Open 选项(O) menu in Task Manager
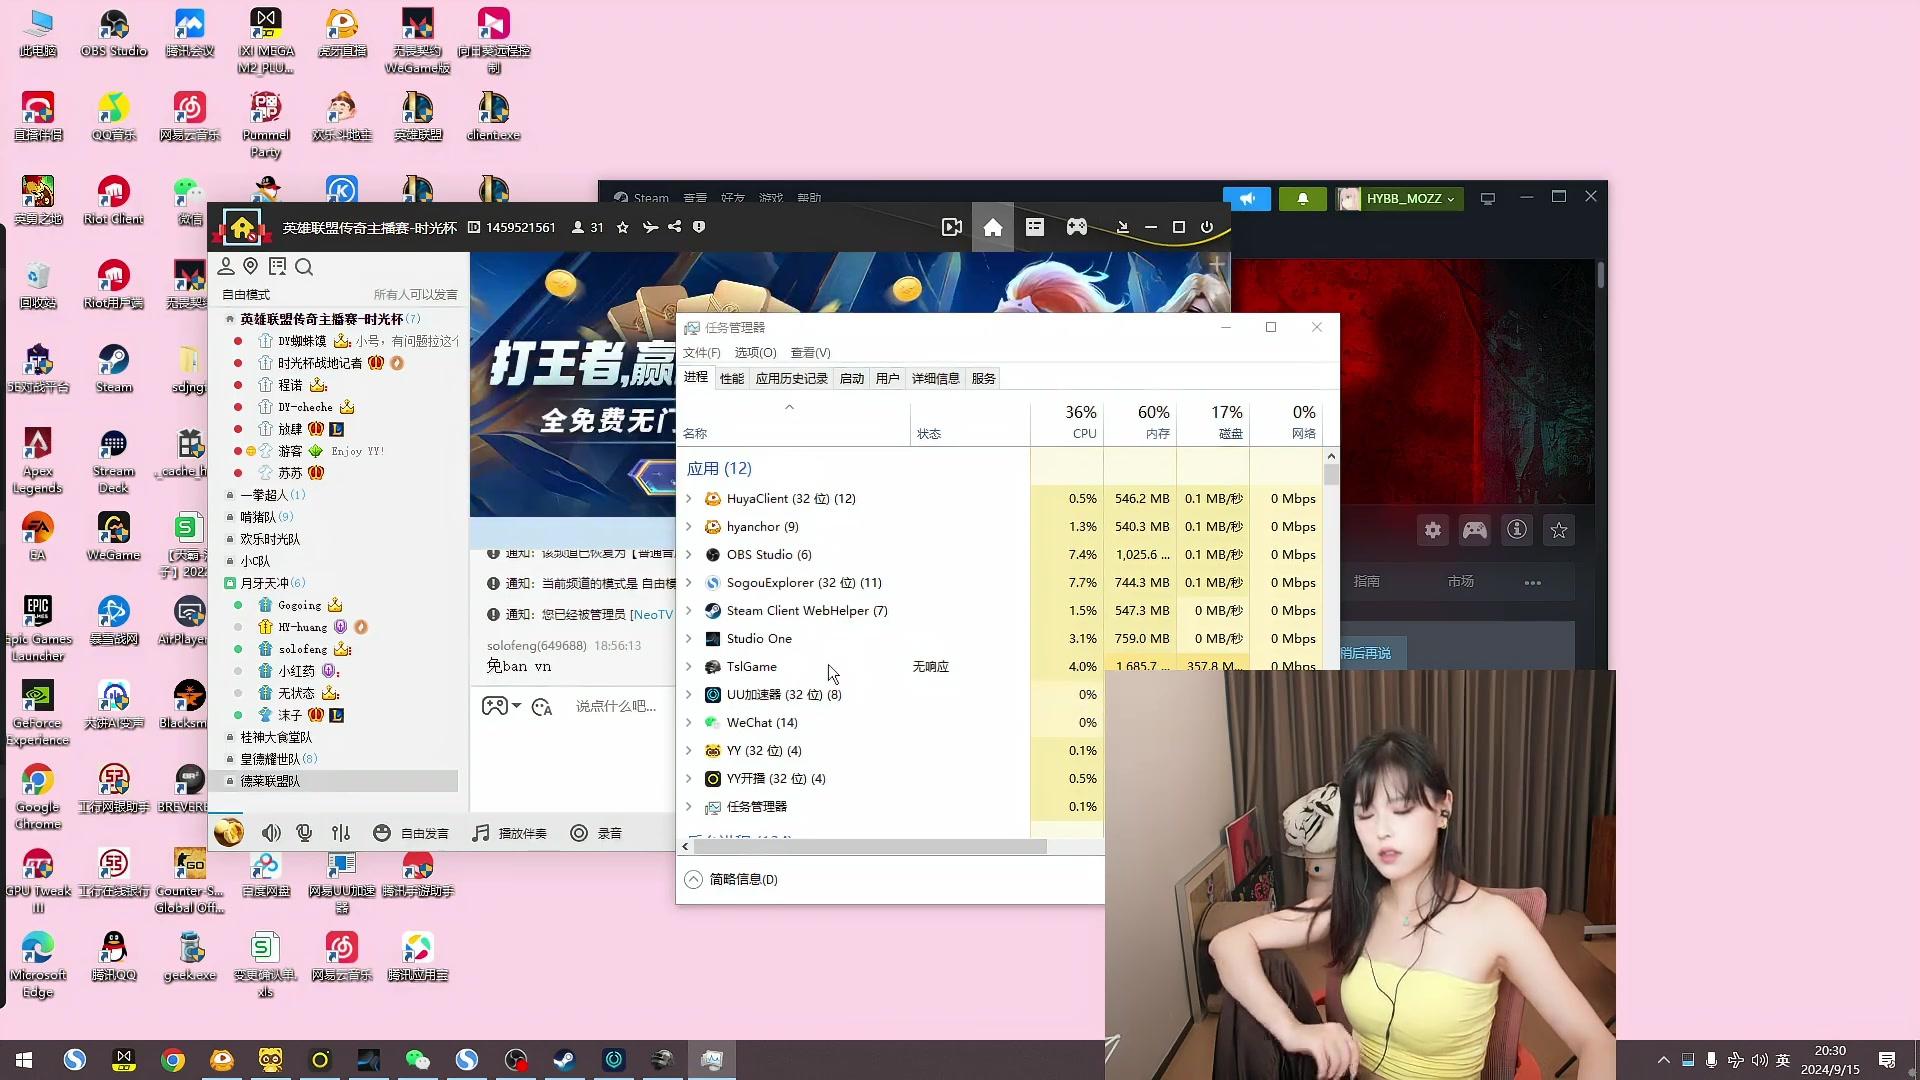The width and height of the screenshot is (1920, 1080). (755, 352)
